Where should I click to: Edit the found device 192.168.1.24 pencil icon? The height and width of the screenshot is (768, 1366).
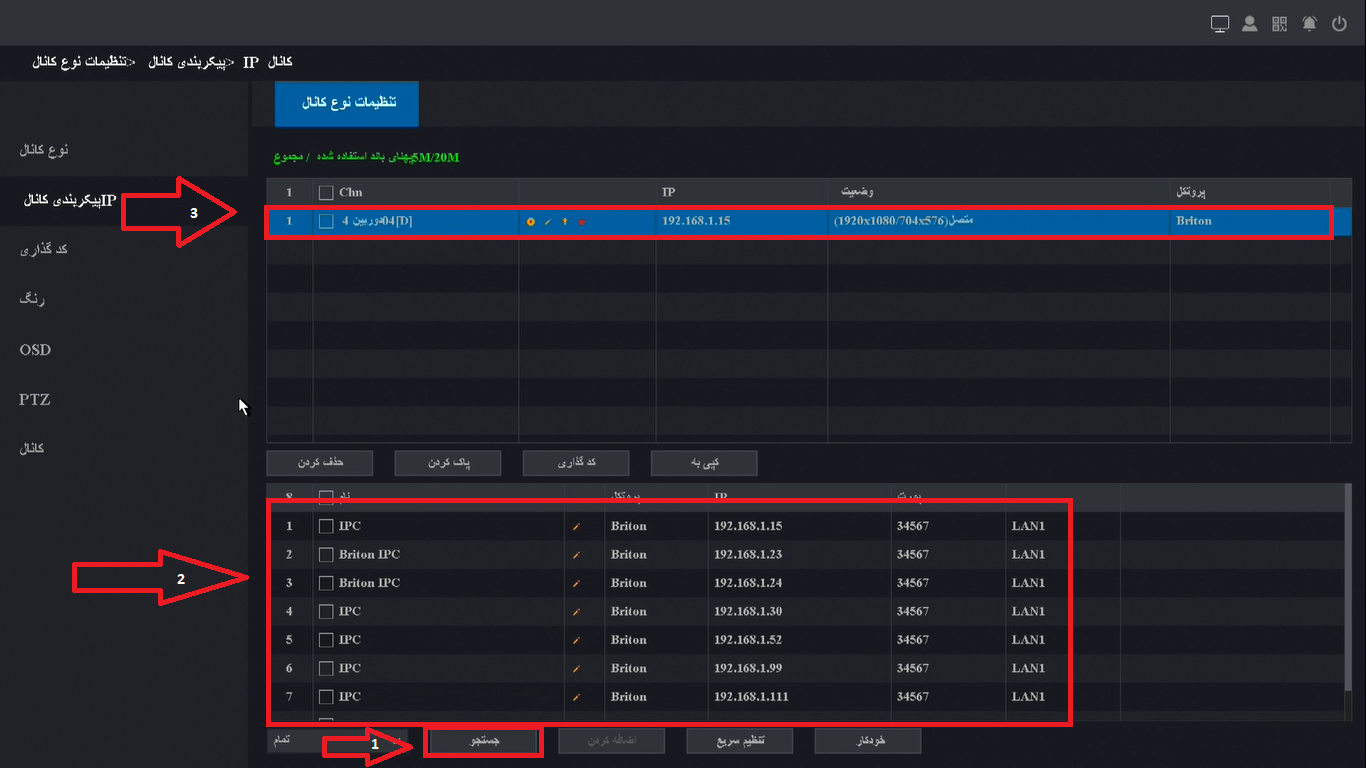(576, 584)
